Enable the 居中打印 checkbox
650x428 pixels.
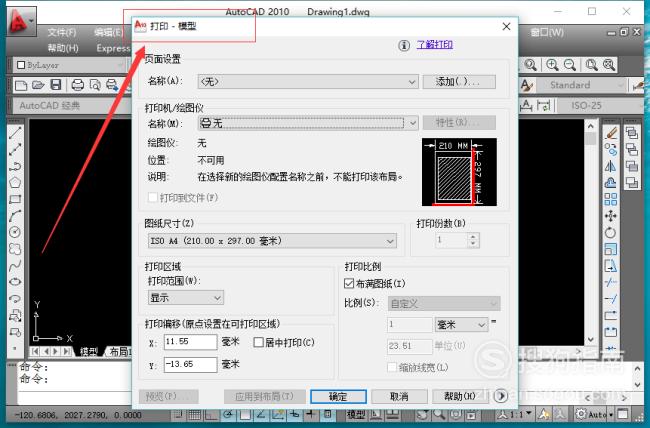click(258, 343)
